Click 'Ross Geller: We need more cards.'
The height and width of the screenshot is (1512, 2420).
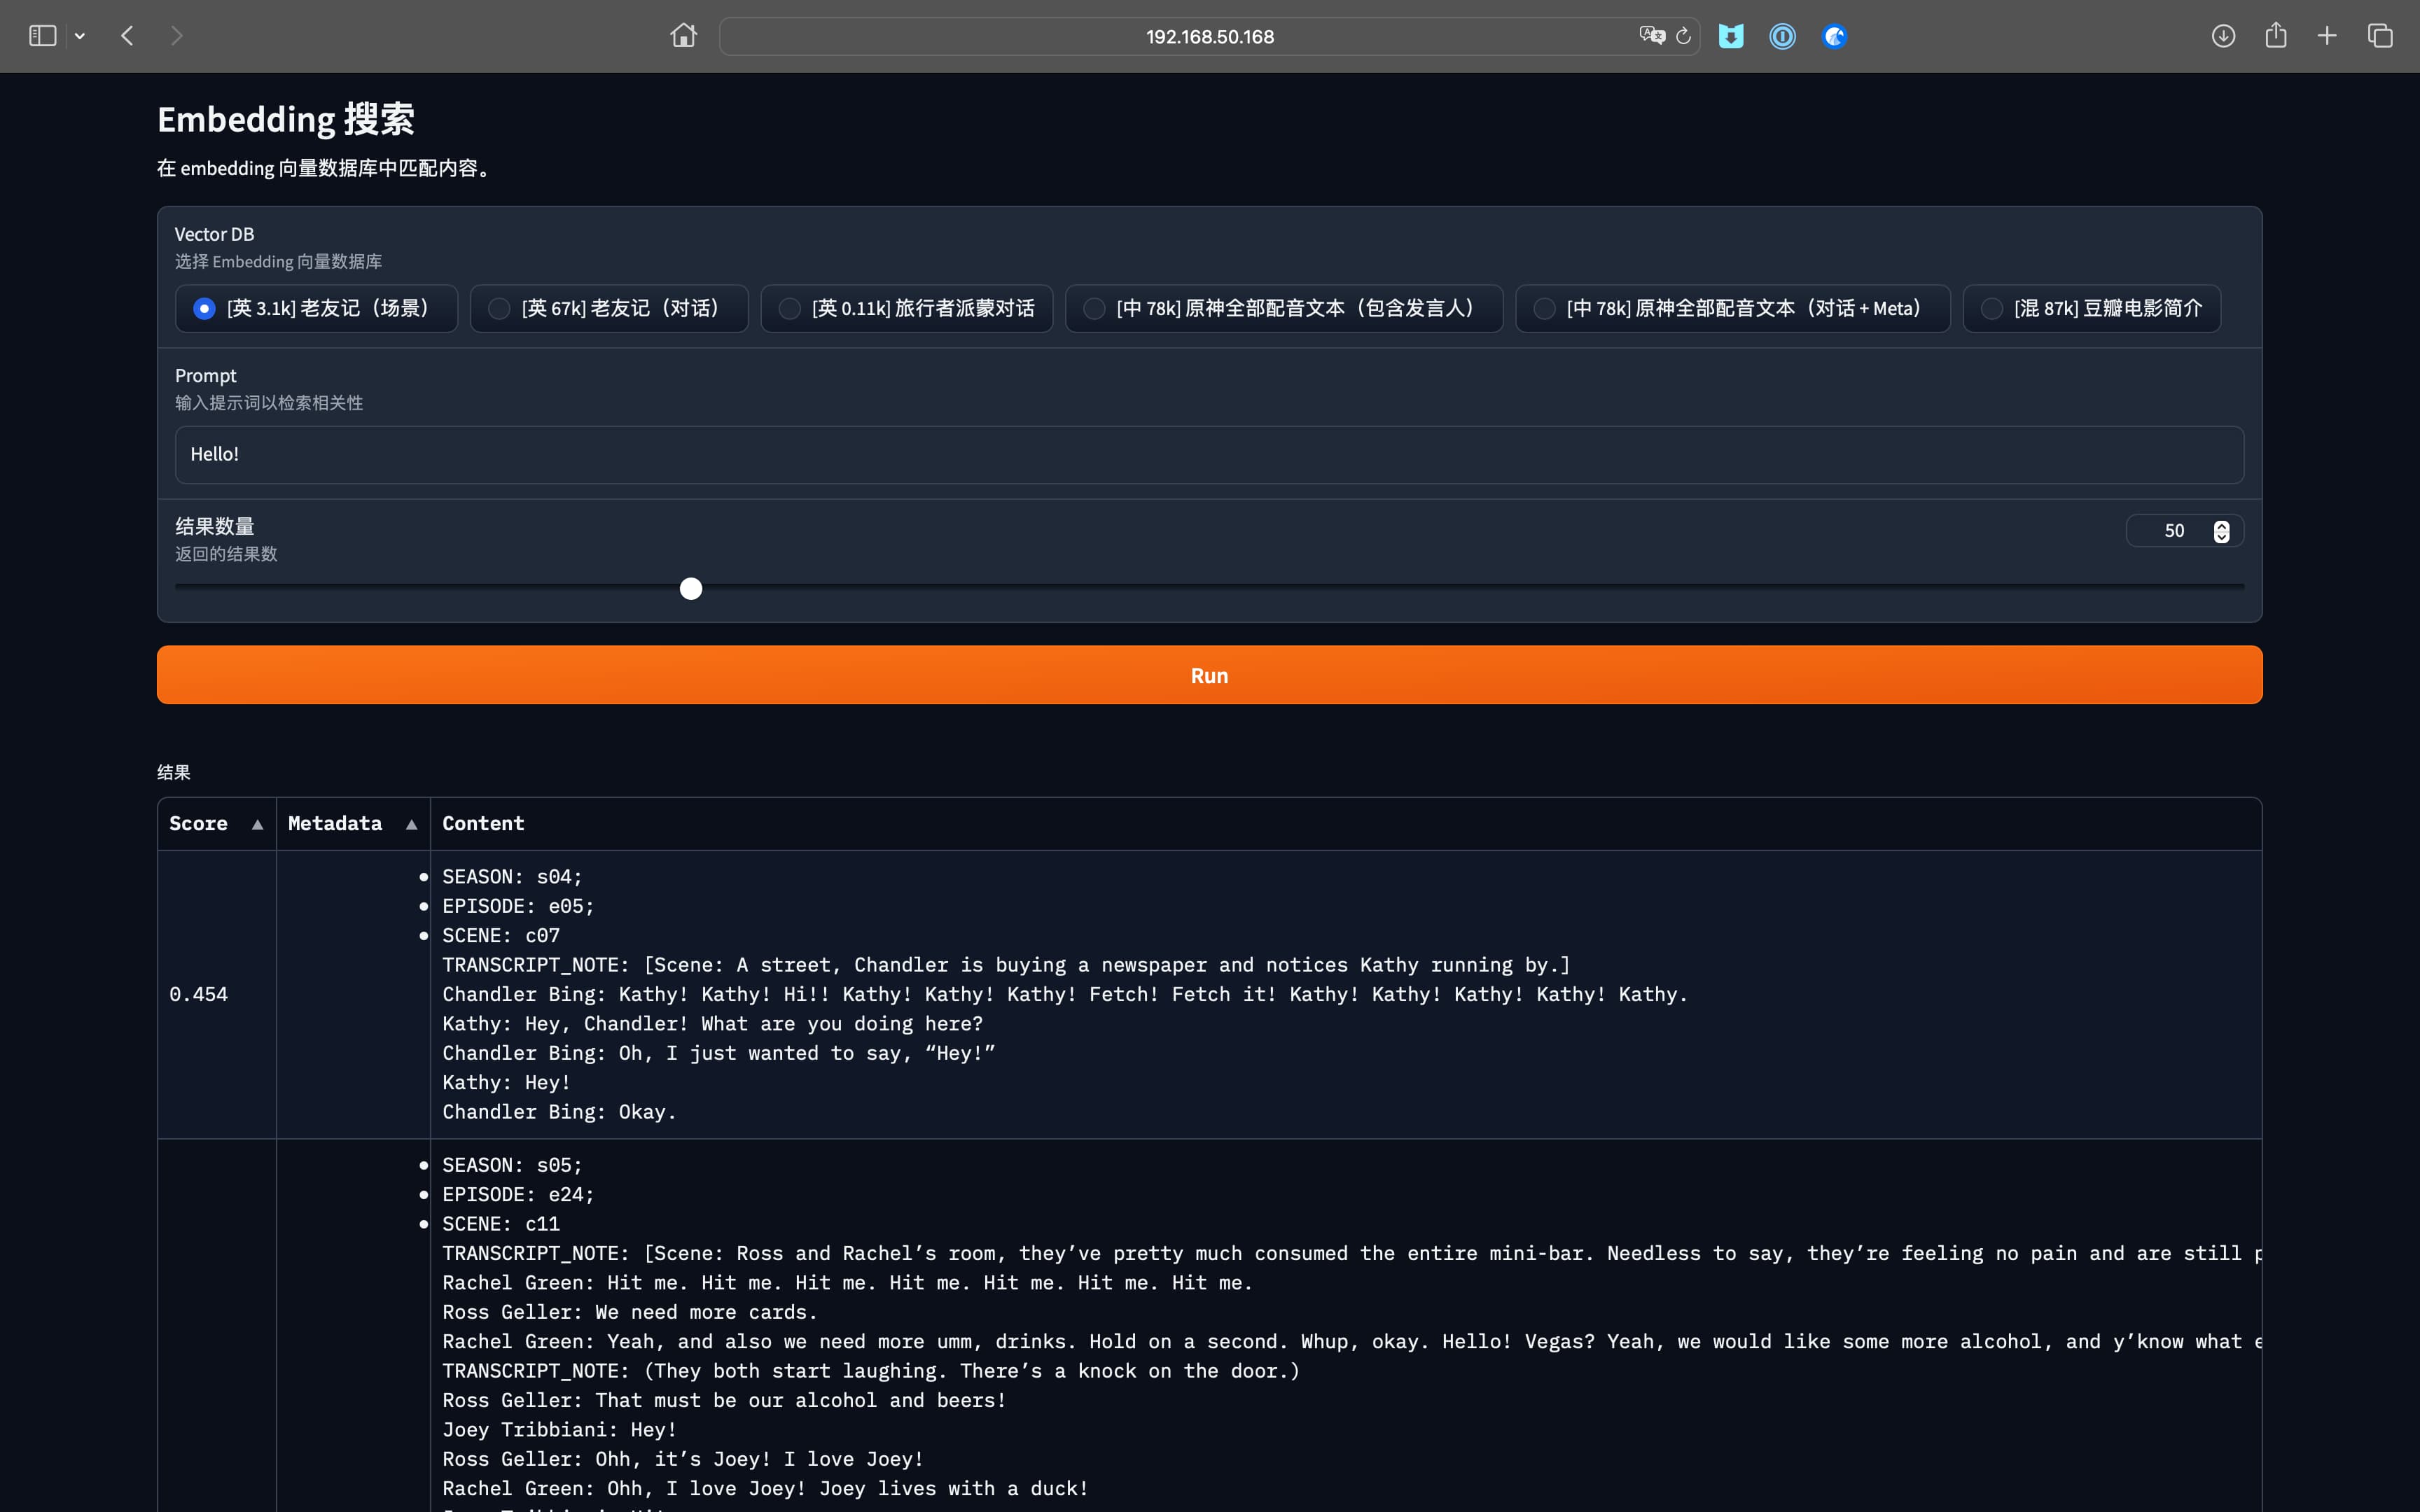(630, 1312)
